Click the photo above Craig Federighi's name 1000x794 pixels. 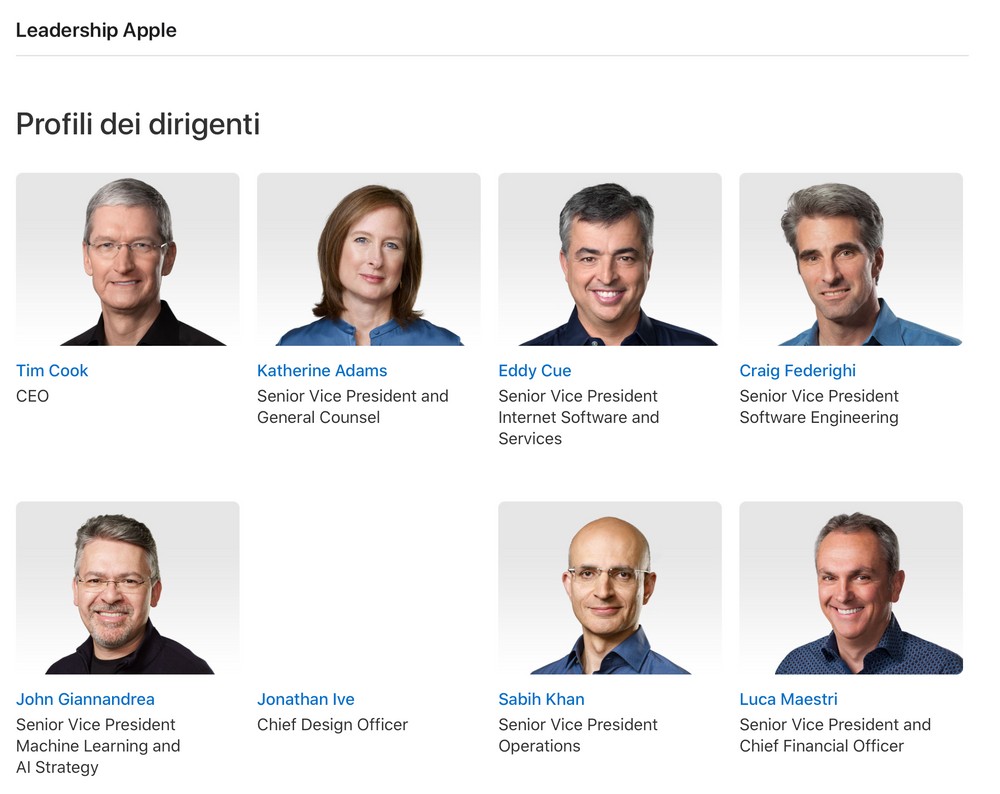coord(851,259)
